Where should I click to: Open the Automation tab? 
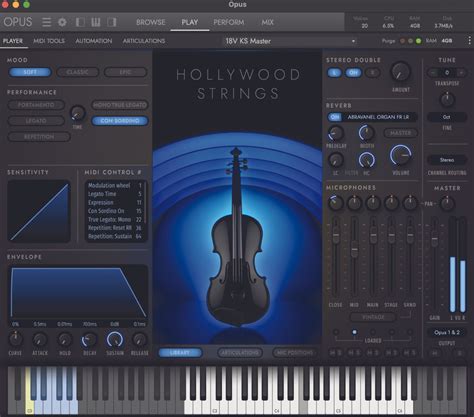click(94, 41)
